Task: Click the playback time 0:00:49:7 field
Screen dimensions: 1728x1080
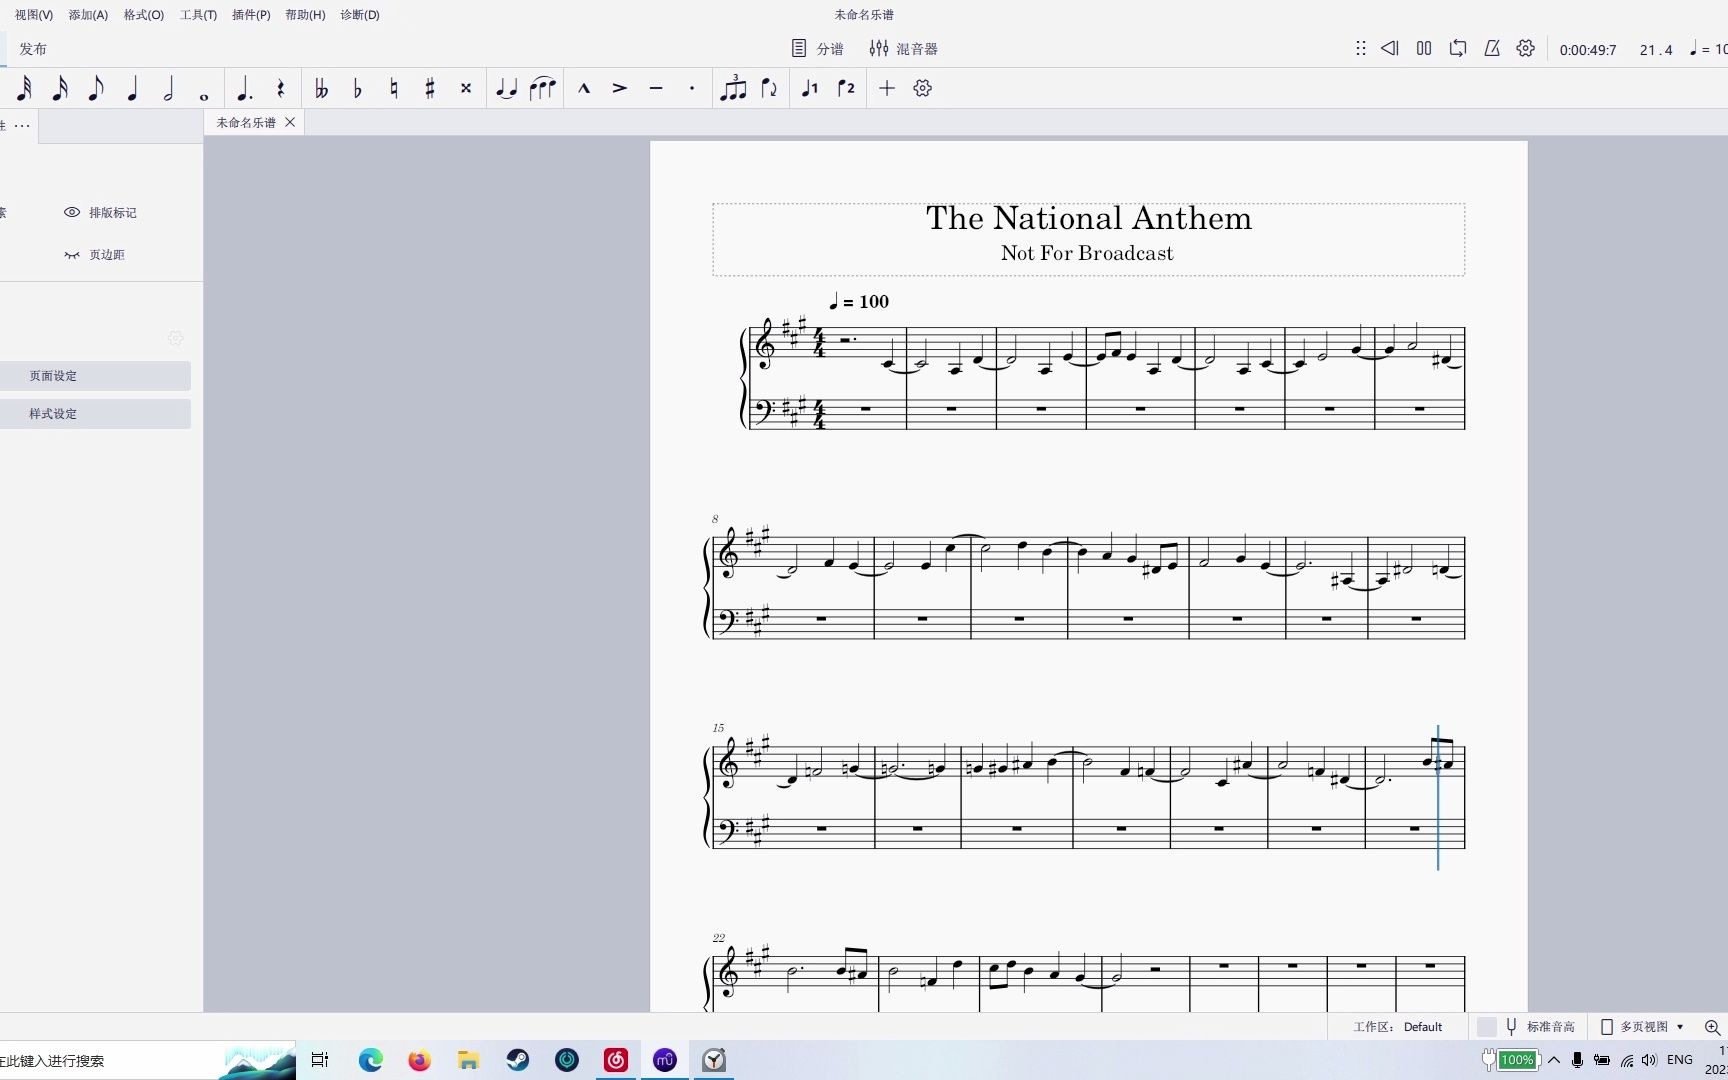Action: [1588, 50]
